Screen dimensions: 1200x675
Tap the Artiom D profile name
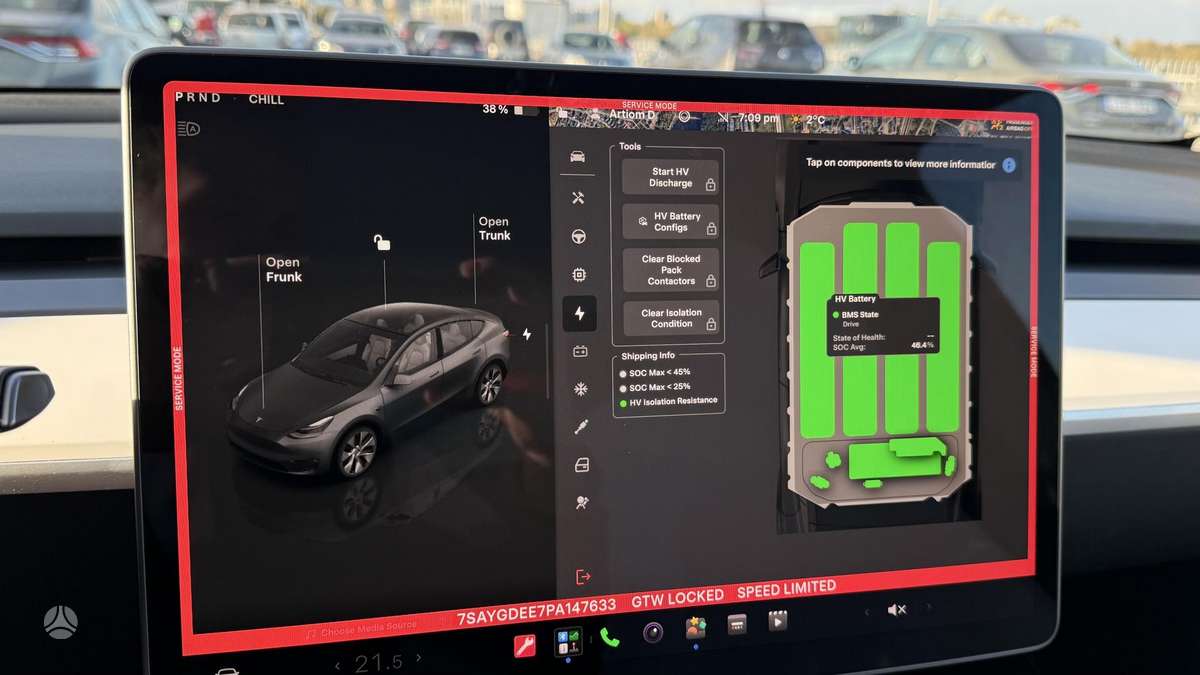pos(634,114)
